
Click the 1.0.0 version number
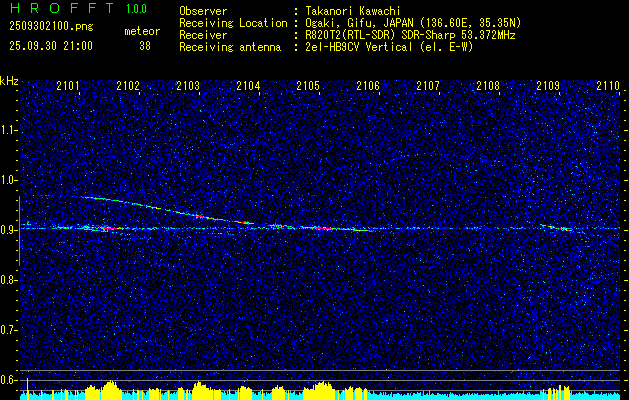click(x=136, y=9)
